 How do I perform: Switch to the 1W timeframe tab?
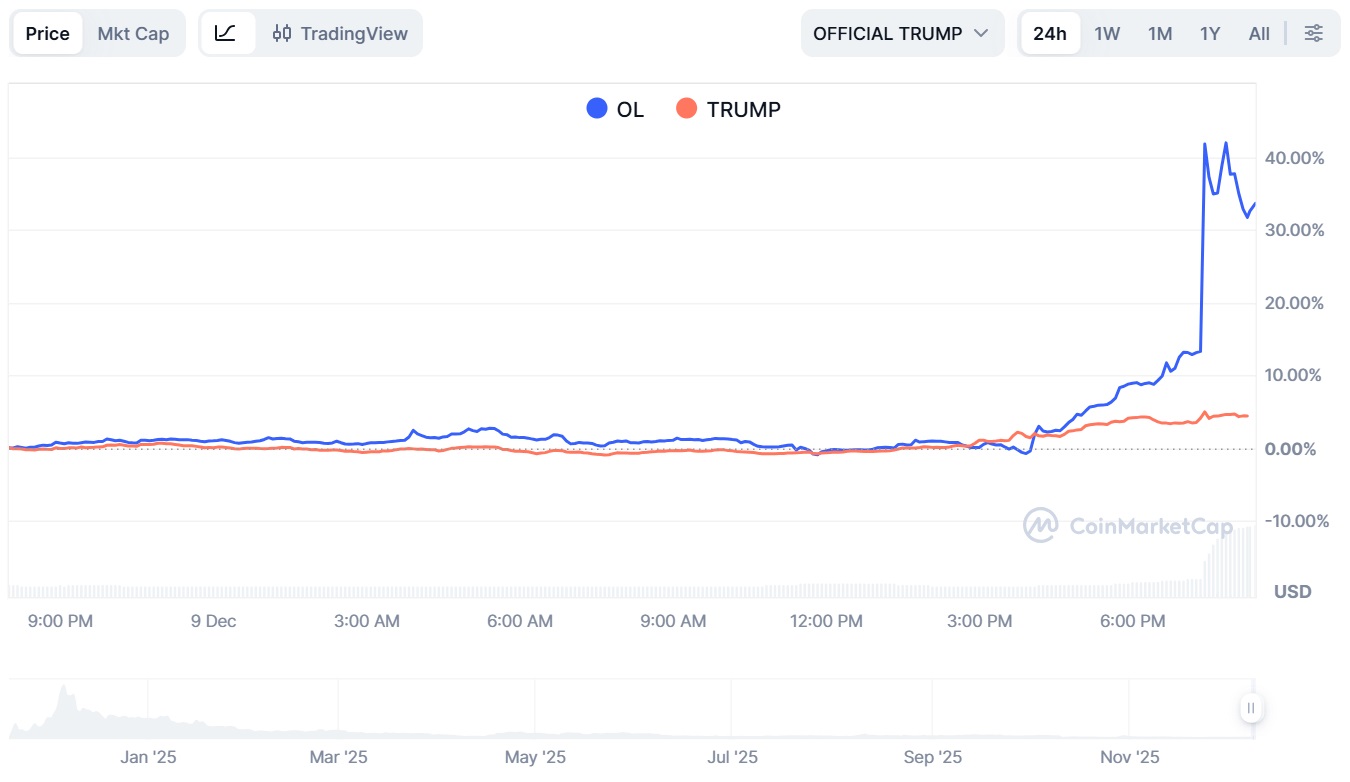1107,33
